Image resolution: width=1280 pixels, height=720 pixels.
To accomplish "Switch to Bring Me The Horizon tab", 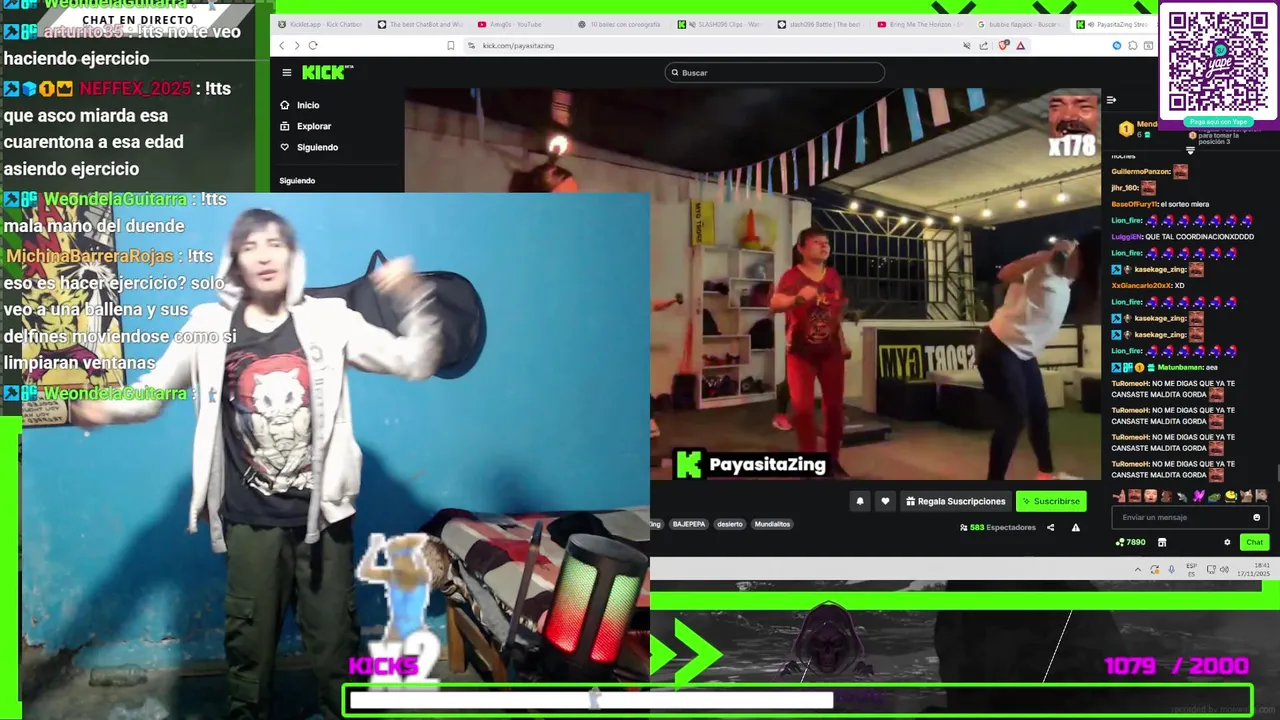I will [x=920, y=24].
